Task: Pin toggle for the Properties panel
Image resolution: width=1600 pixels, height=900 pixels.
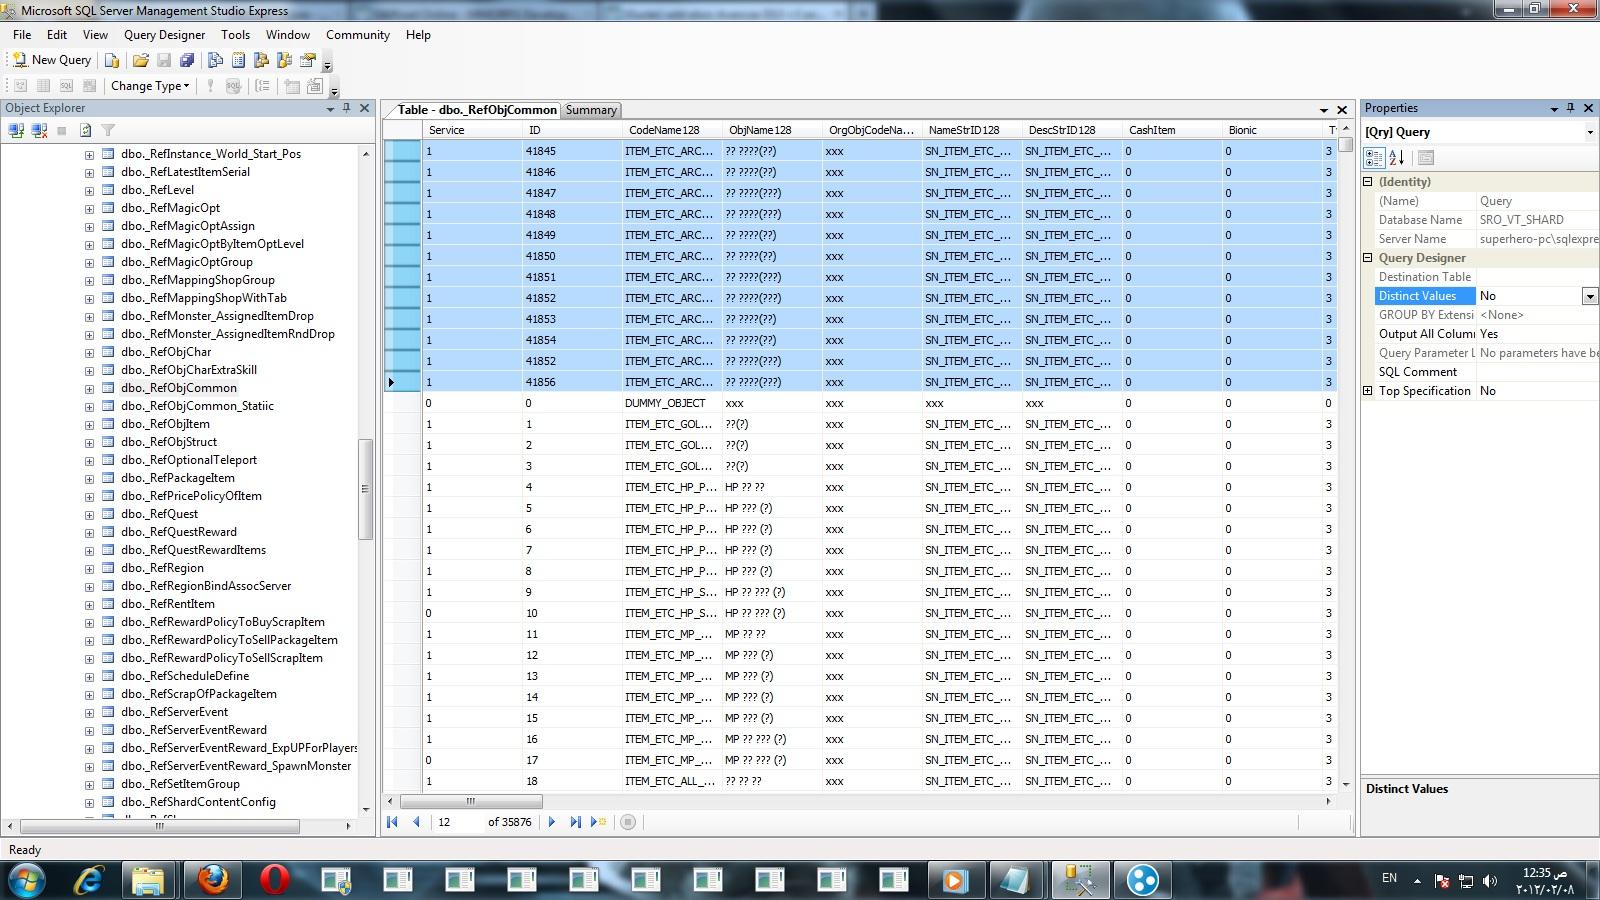Action: 1570,108
